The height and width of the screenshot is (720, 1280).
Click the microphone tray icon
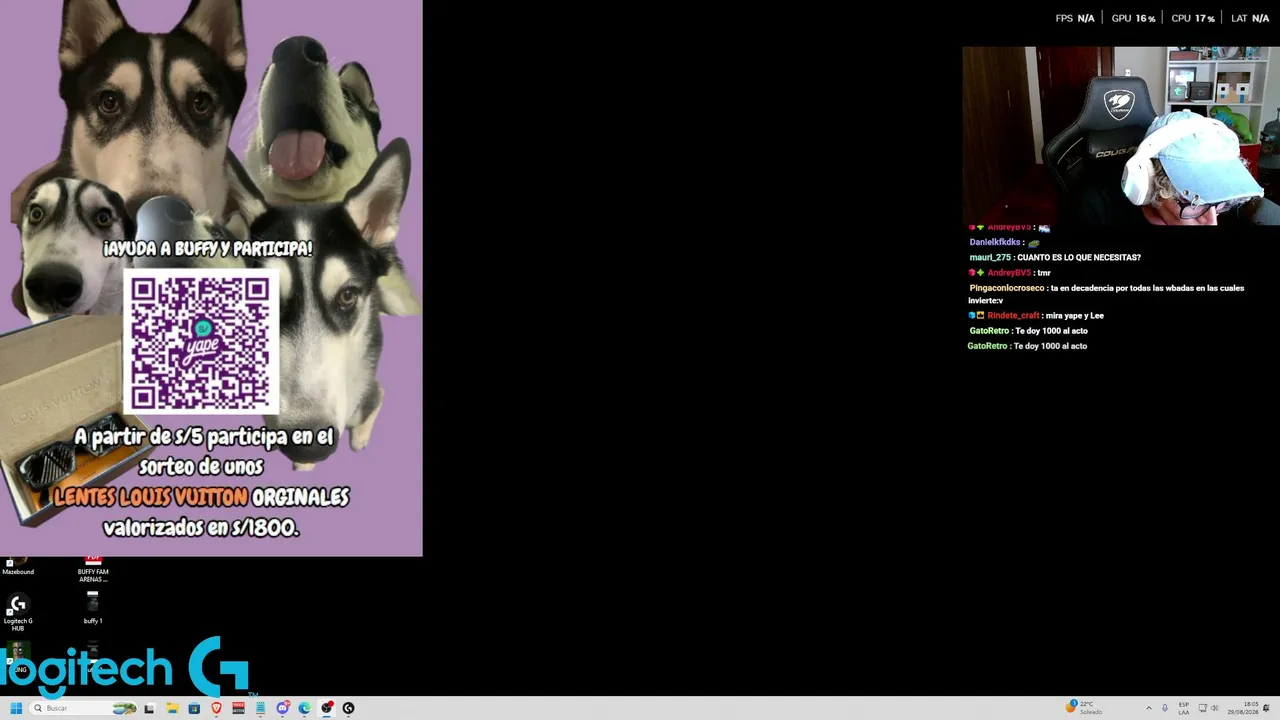pos(1164,708)
